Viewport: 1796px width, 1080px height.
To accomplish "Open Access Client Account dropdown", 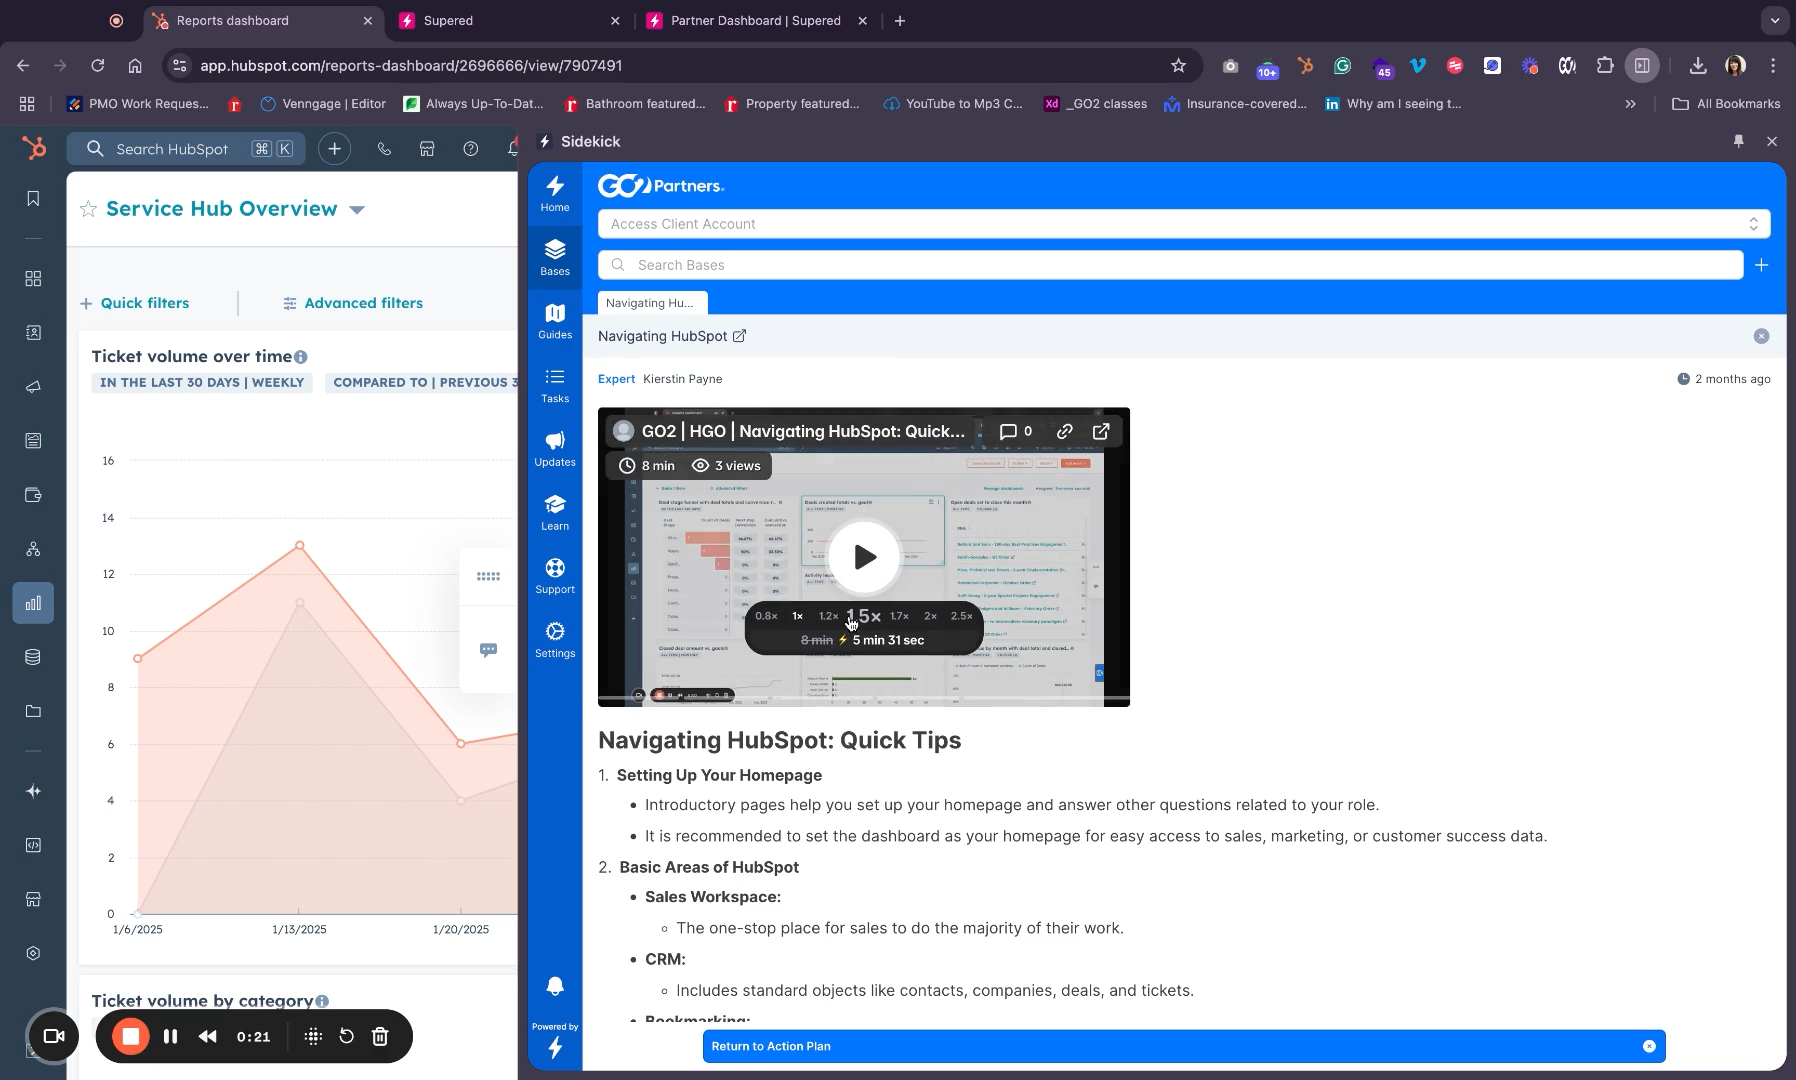I will pos(1184,224).
